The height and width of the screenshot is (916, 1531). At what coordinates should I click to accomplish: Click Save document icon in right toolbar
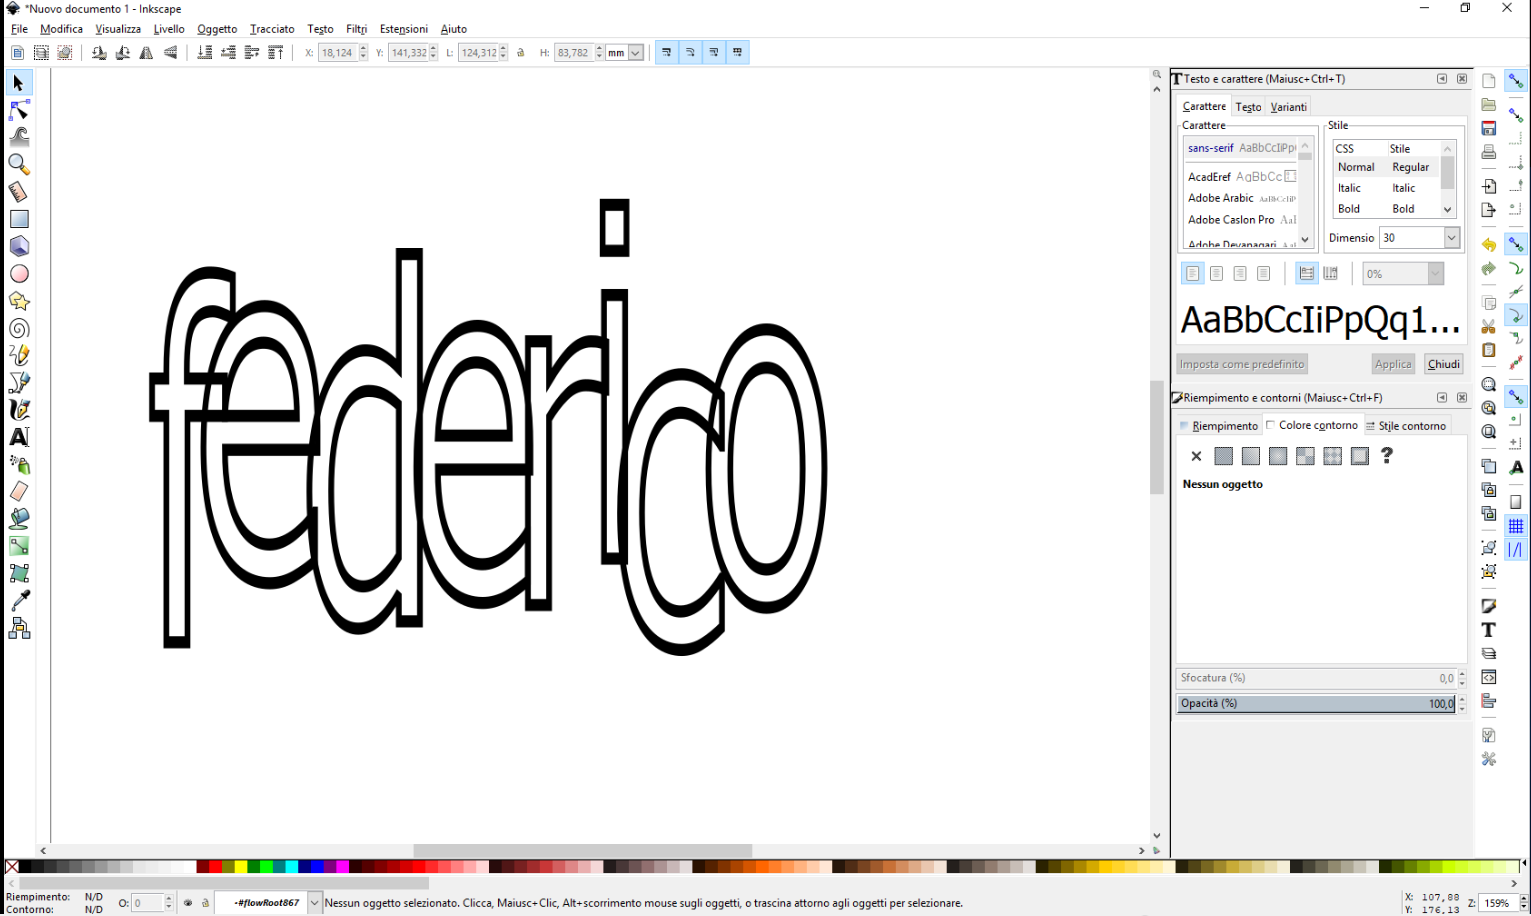tap(1489, 128)
